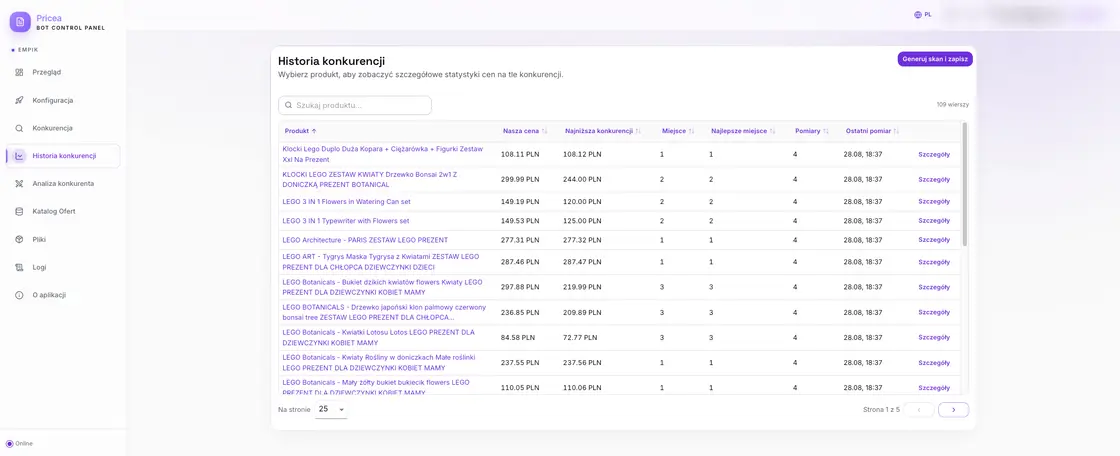This screenshot has height=456, width=1120.
Task: Click the Analiza konkurenta icon
Action: click(19, 184)
